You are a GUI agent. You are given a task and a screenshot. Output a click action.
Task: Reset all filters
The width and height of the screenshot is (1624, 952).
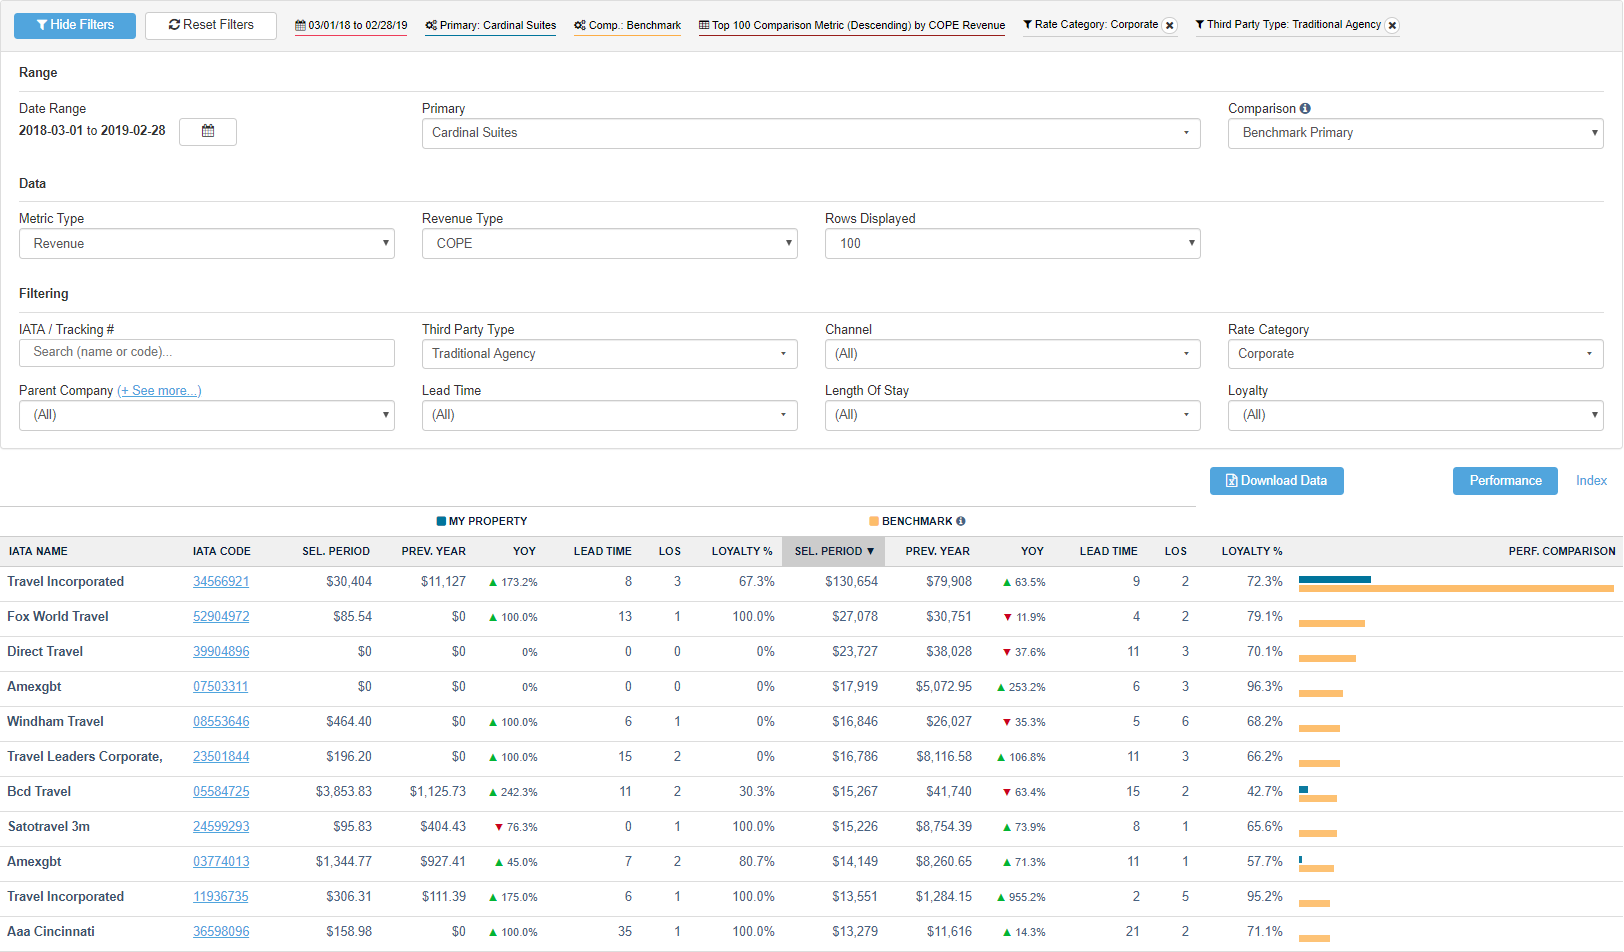click(211, 25)
